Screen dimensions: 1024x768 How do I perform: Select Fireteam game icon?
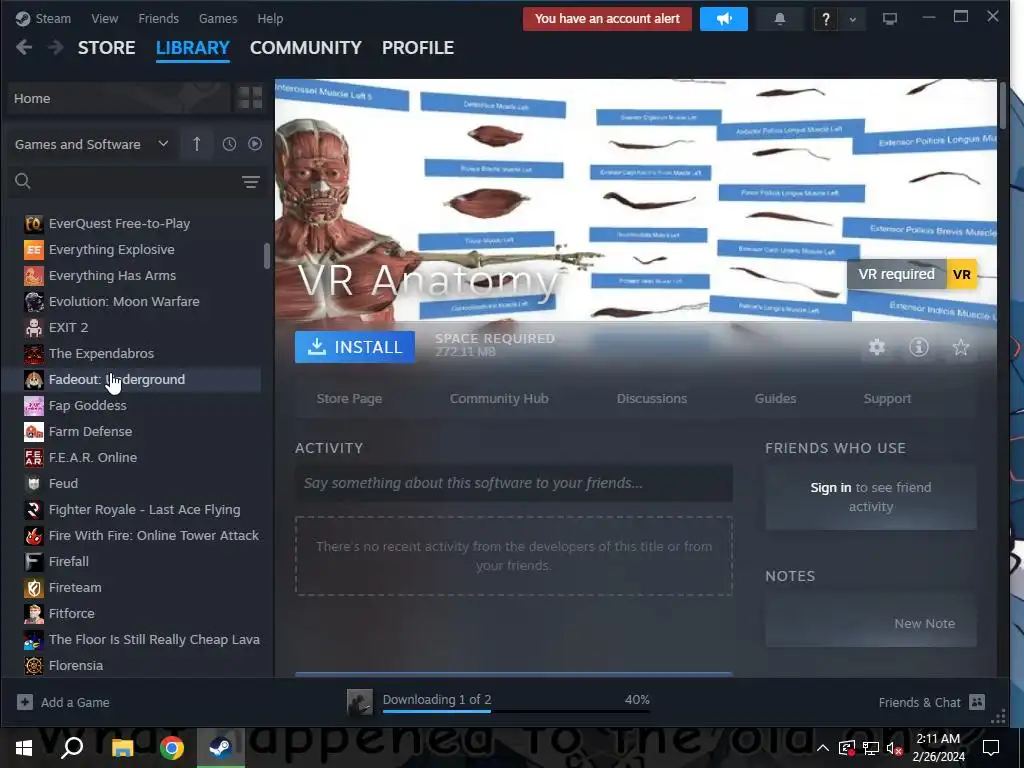coord(33,588)
